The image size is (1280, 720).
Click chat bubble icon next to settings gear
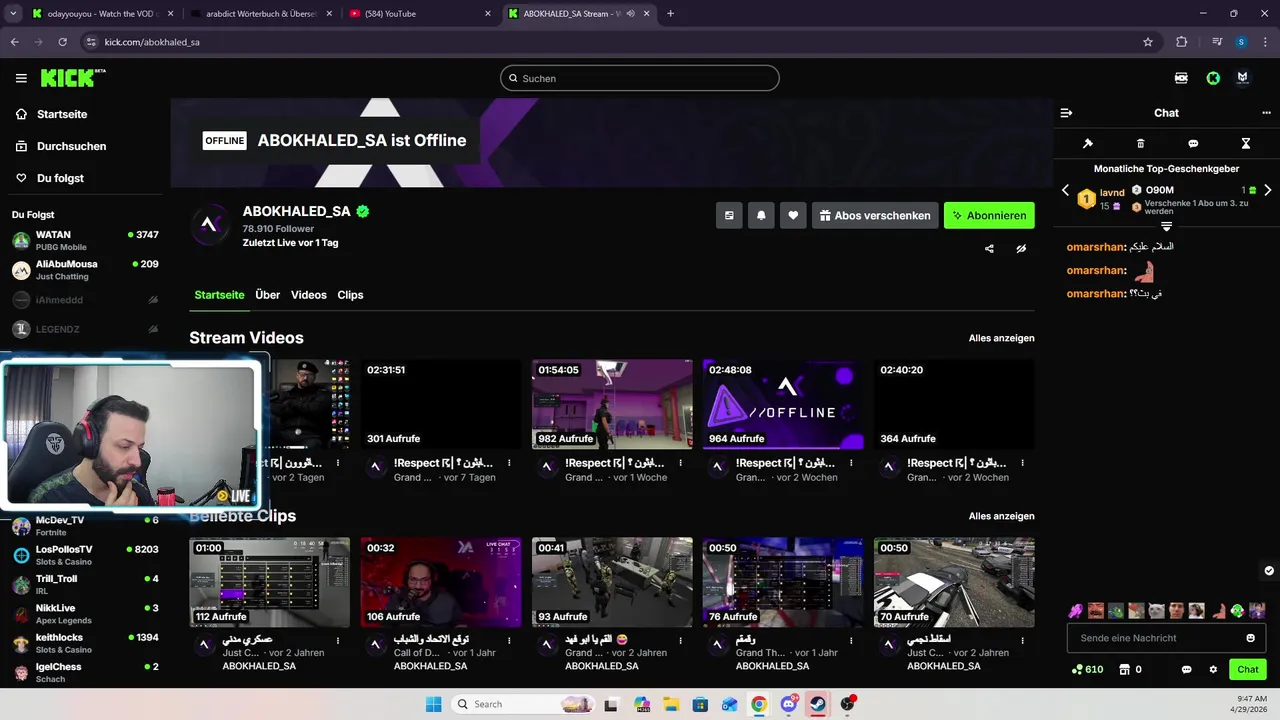pyautogui.click(x=1187, y=670)
